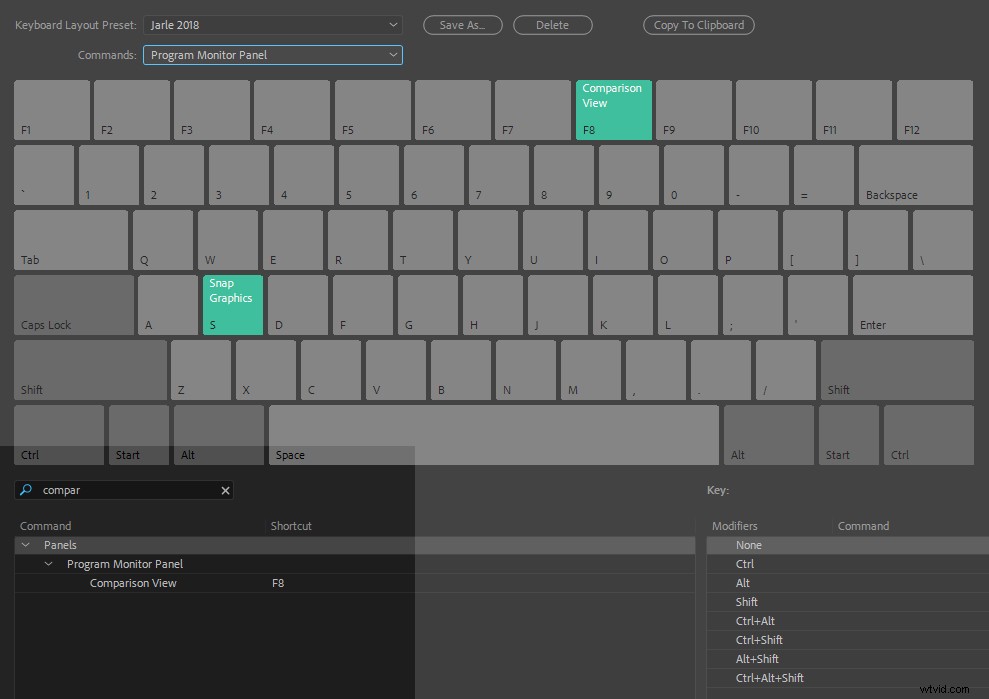The height and width of the screenshot is (699, 989).
Task: Click the magnifier icon in search field
Action: (x=26, y=490)
